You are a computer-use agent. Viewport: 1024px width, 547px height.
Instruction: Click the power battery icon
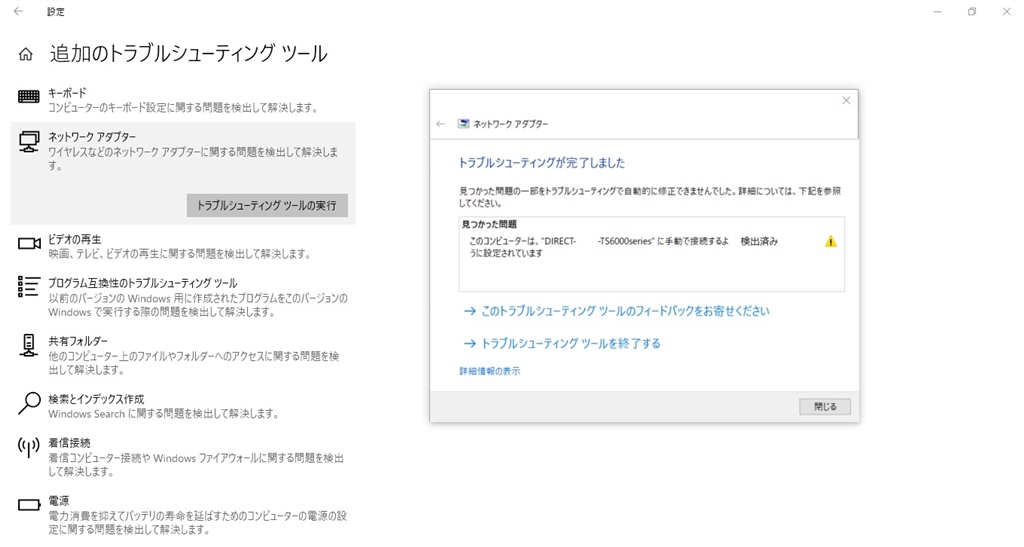point(29,505)
